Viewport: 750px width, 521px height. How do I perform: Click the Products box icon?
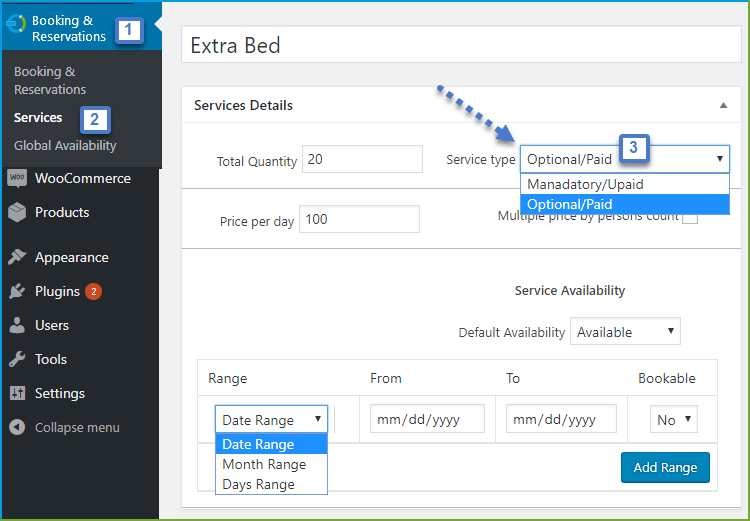pos(17,212)
